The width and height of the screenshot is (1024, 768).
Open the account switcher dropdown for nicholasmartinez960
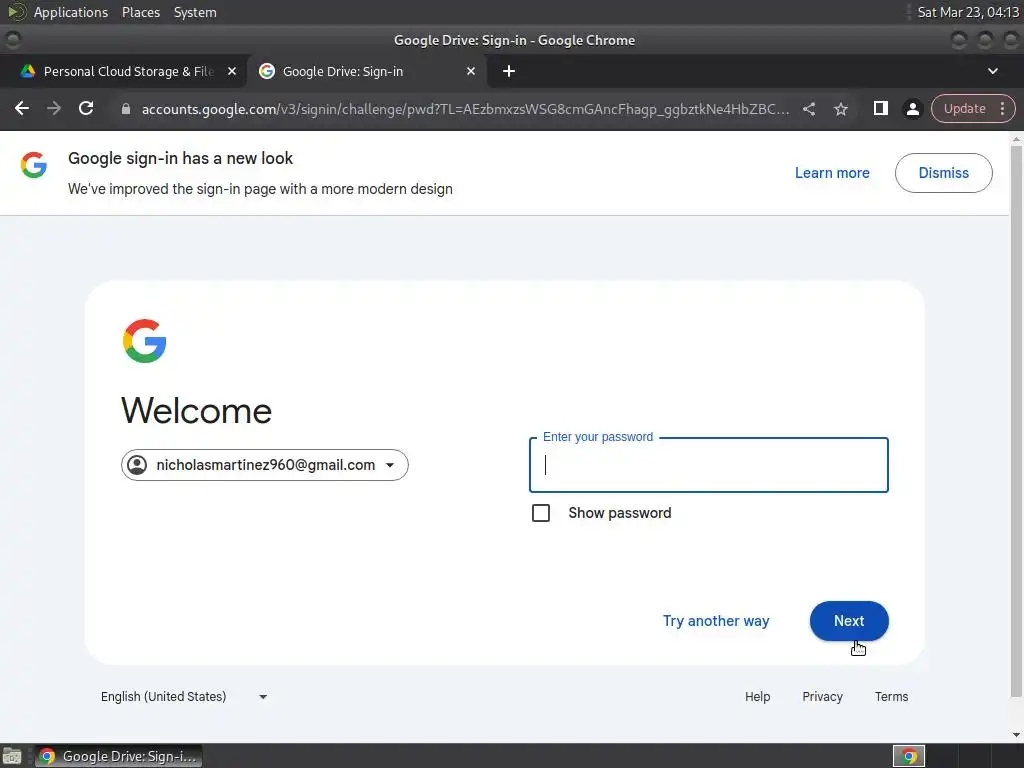pos(264,465)
